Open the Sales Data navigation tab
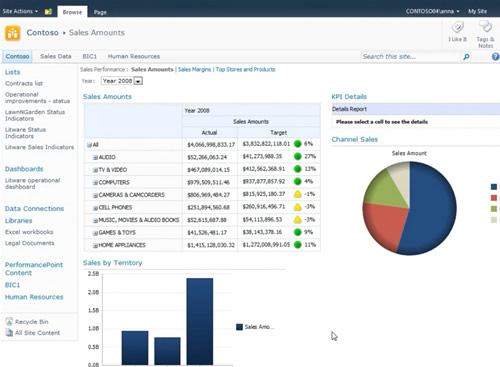 coord(56,56)
